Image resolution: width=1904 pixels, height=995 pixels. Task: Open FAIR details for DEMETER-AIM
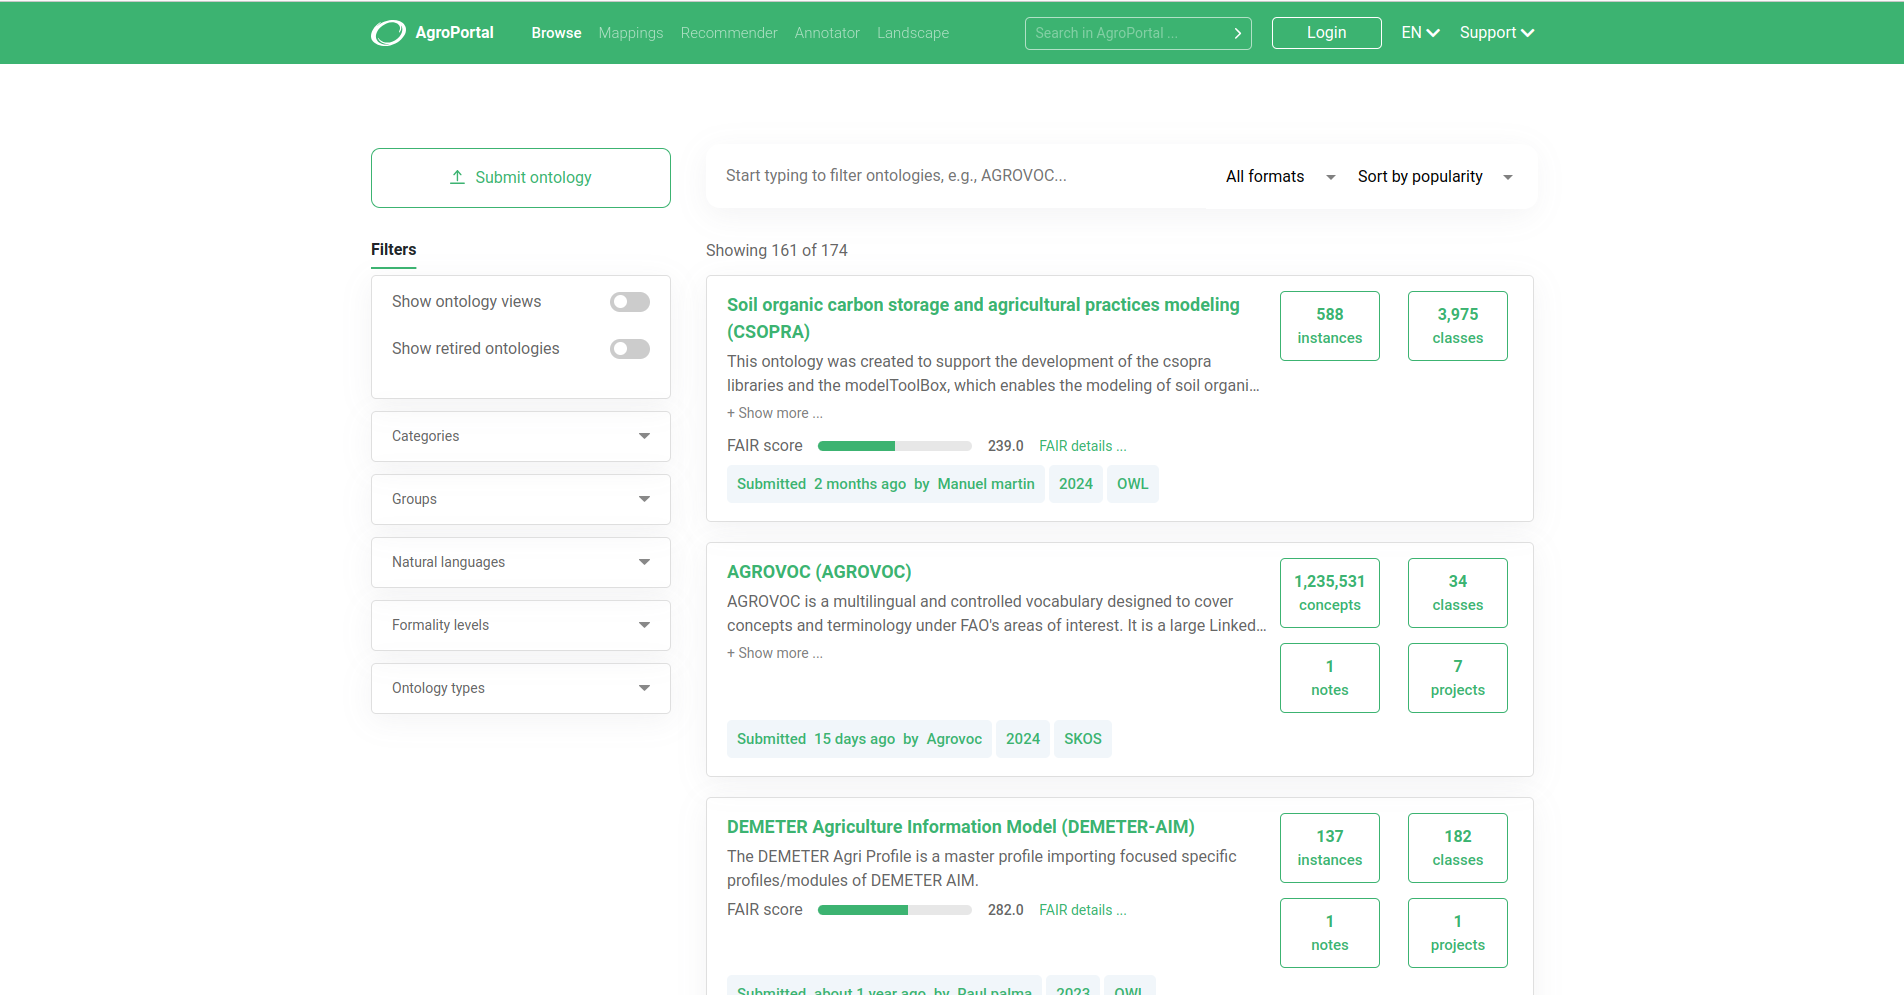click(x=1082, y=910)
